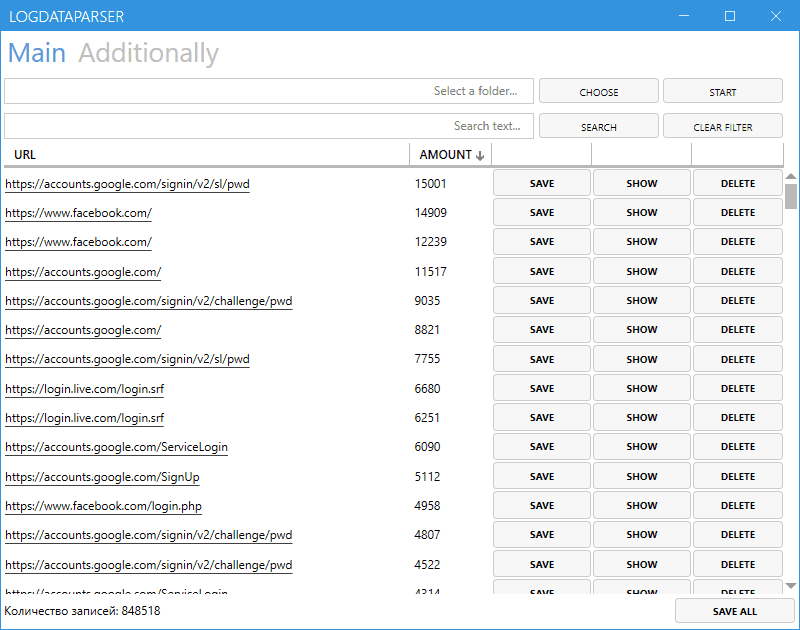Click the 'Select a folder...' input field
800x630 pixels.
[267, 90]
